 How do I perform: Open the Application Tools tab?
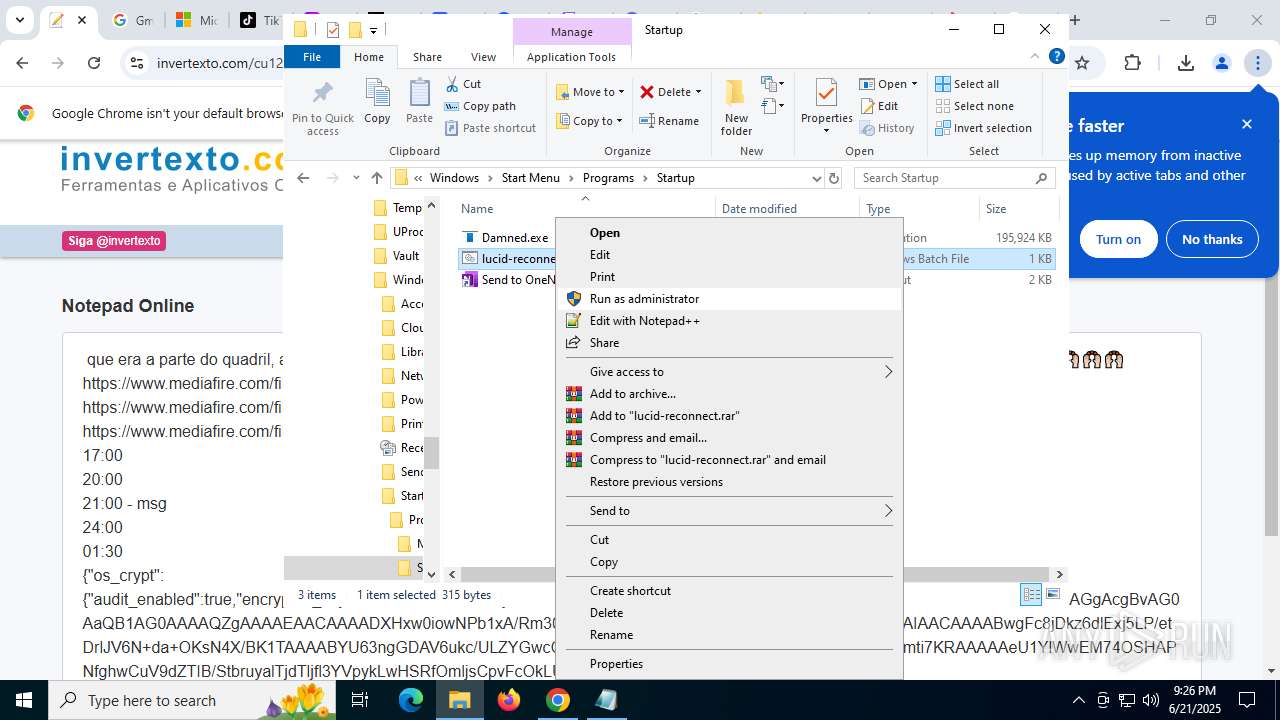coord(571,57)
